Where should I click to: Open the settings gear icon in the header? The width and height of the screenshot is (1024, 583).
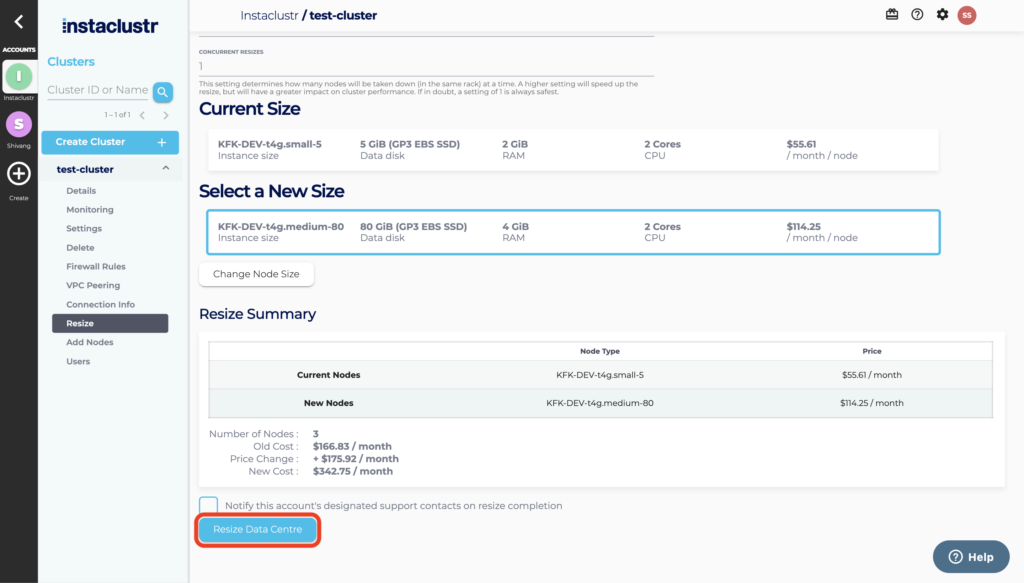click(942, 15)
